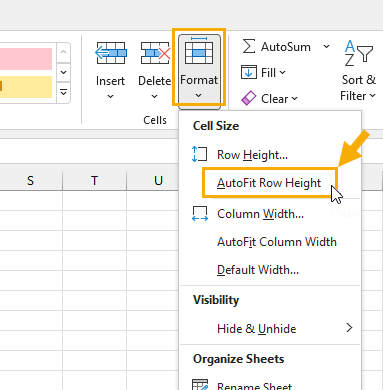Click the Clear eraser icon
This screenshot has height=390, width=383.
[249, 98]
